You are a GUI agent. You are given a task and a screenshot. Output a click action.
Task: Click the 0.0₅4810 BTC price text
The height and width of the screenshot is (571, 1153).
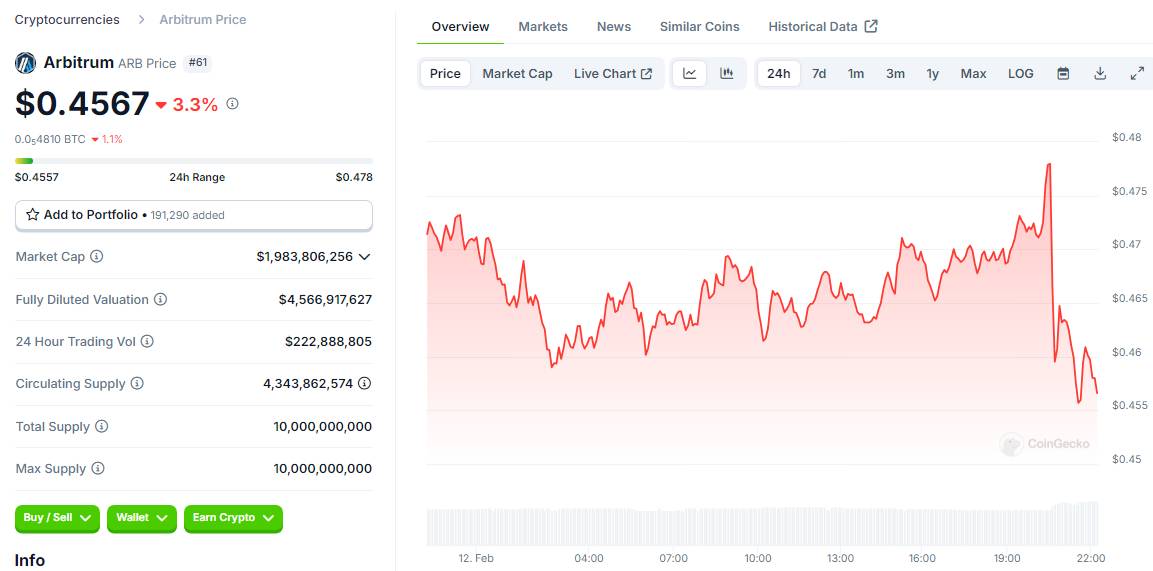[50, 139]
